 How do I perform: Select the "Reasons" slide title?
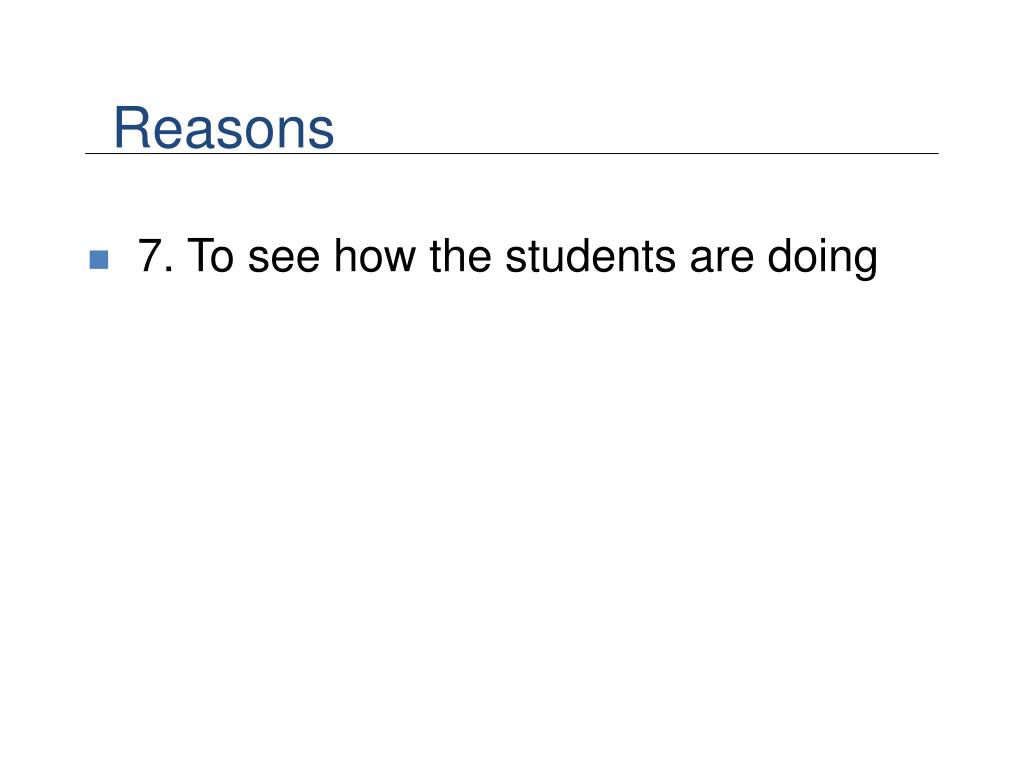(224, 128)
